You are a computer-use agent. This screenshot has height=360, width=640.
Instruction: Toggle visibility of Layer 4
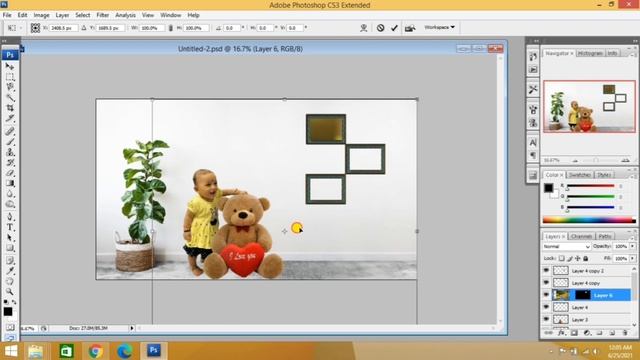(x=546, y=307)
